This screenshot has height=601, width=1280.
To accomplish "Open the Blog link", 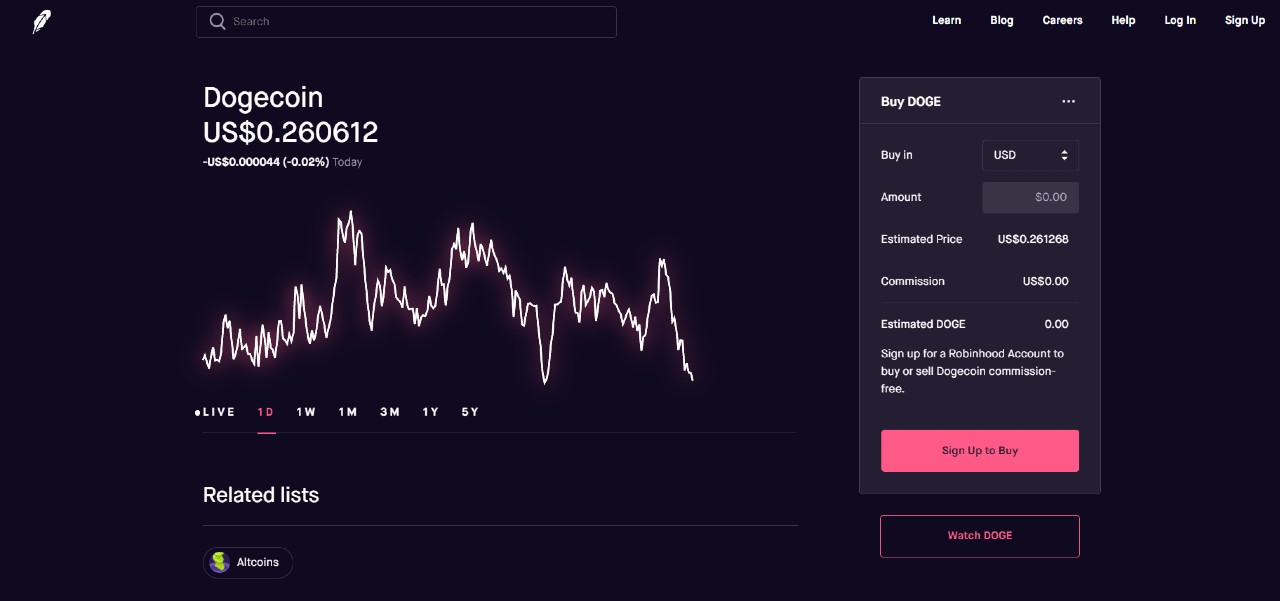I will click(x=1001, y=20).
